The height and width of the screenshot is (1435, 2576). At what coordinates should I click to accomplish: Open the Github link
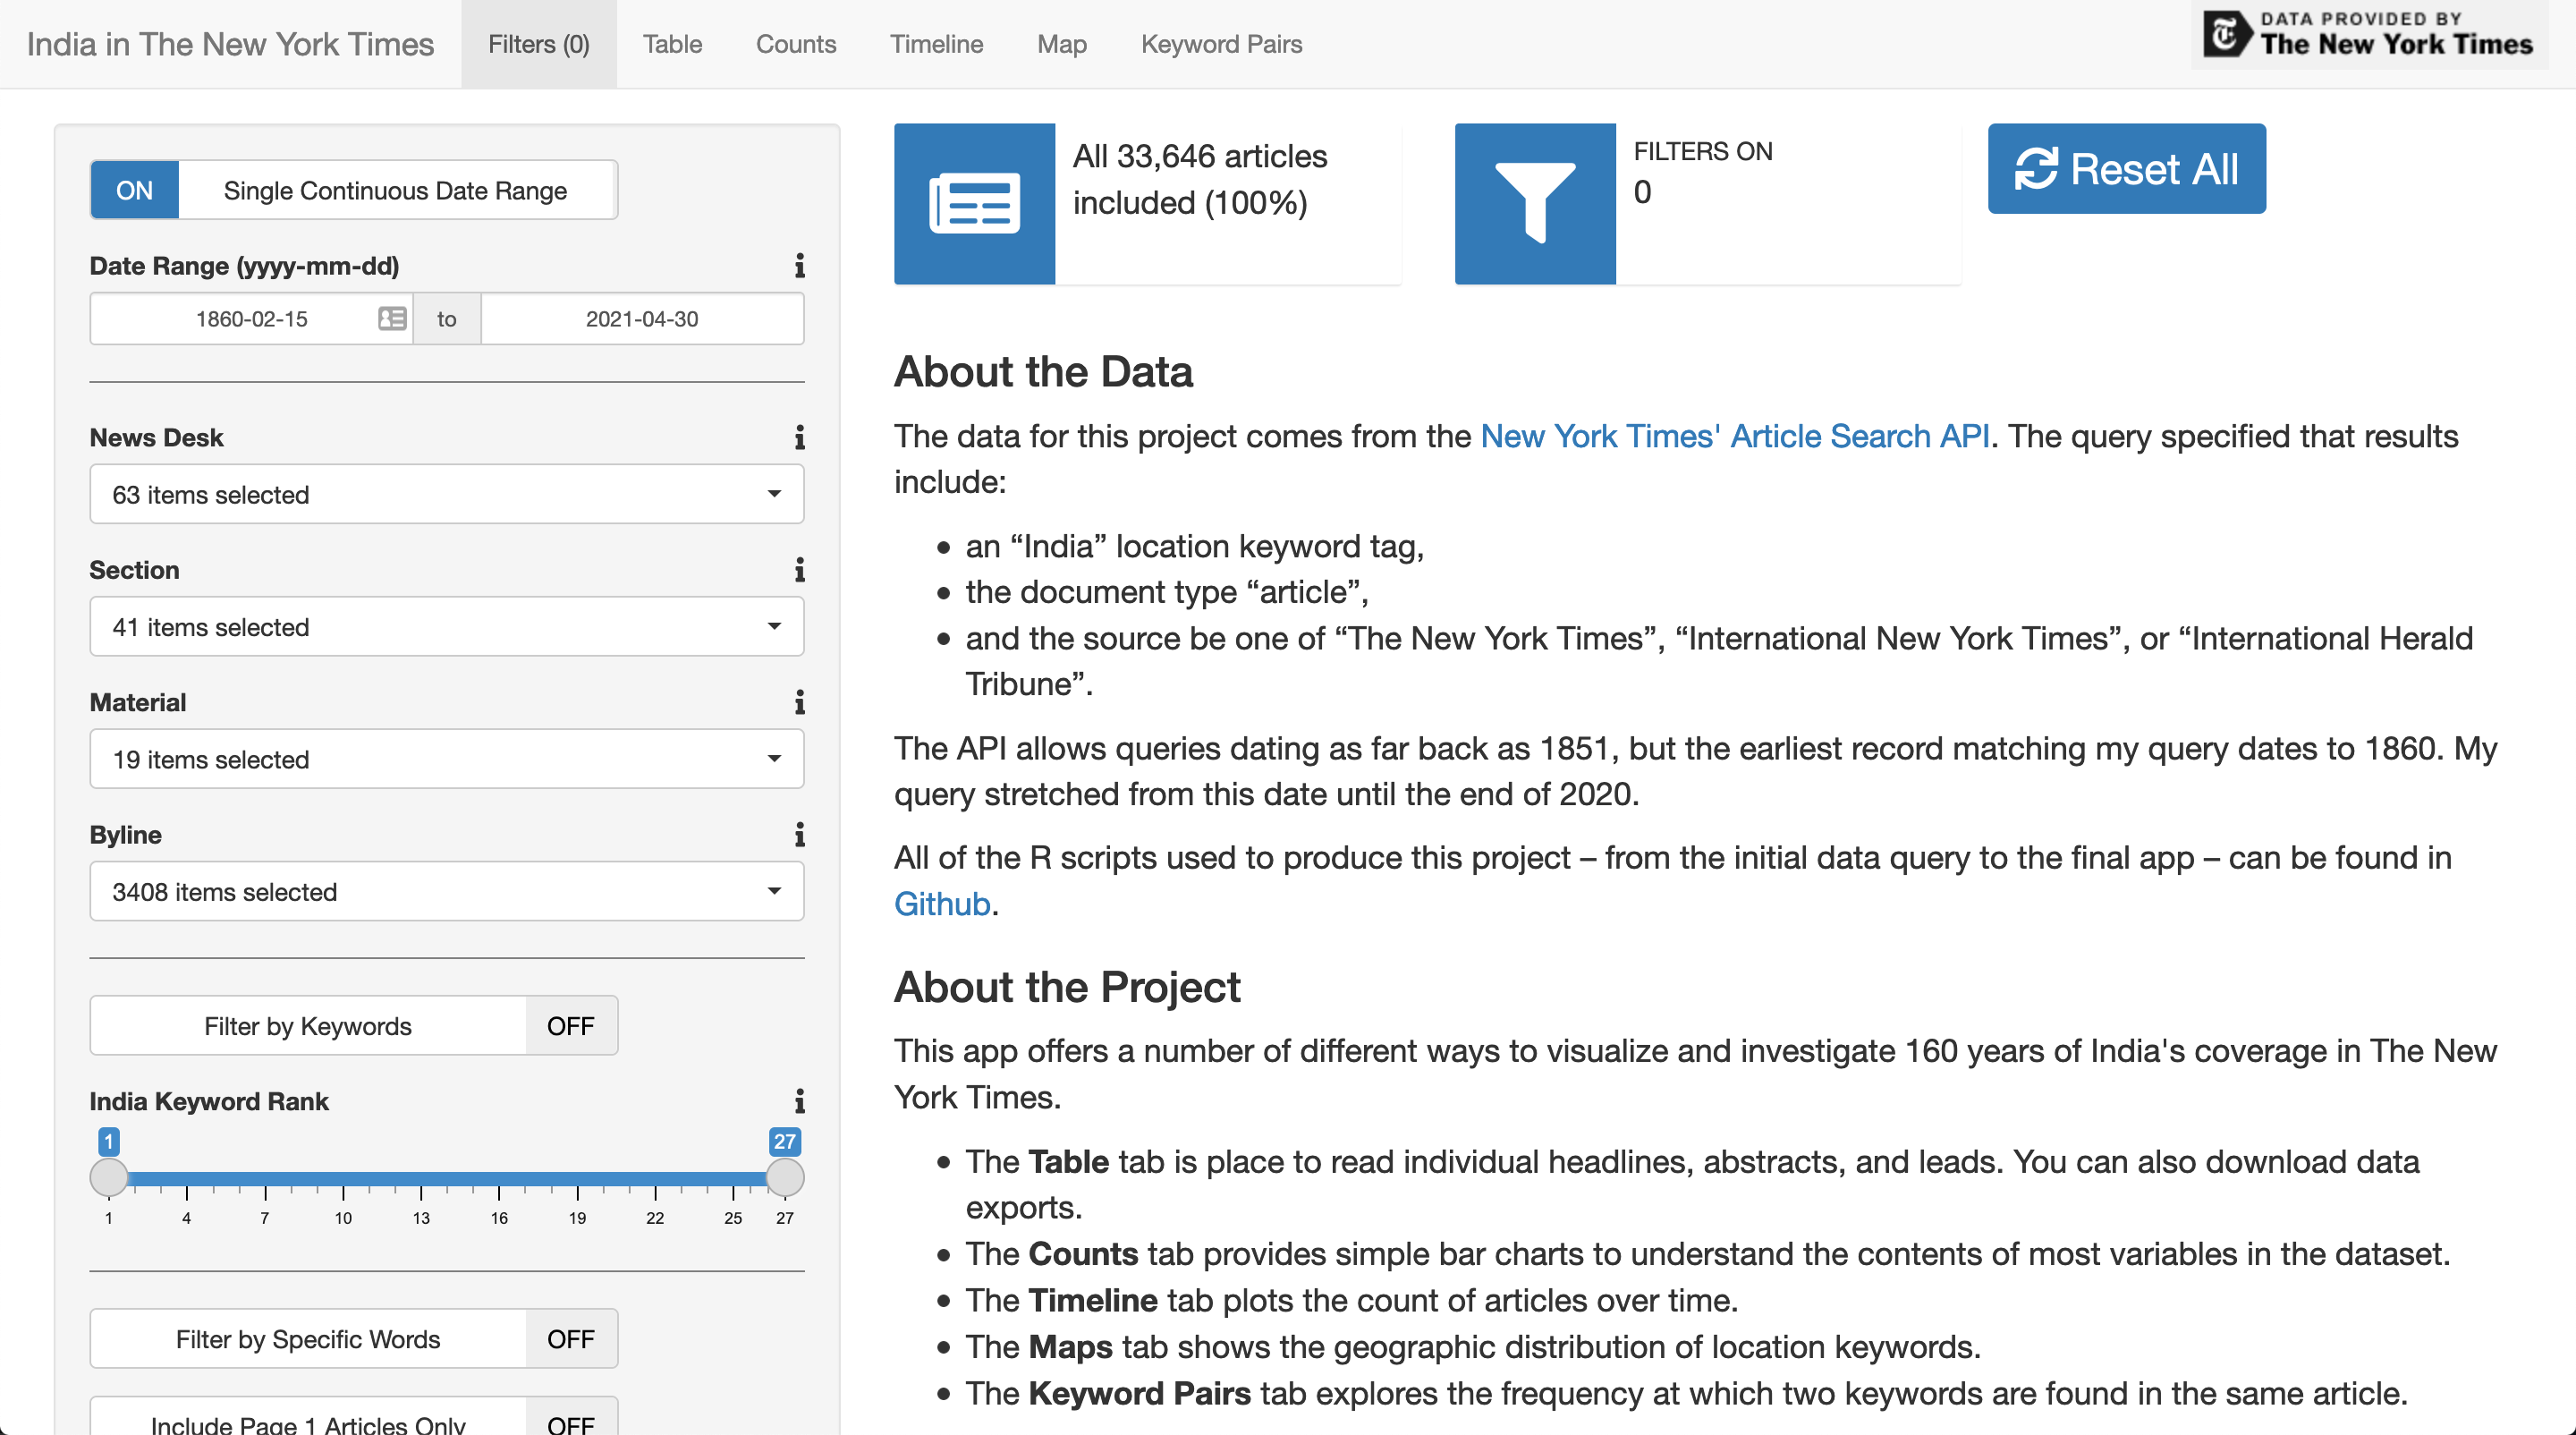point(942,904)
